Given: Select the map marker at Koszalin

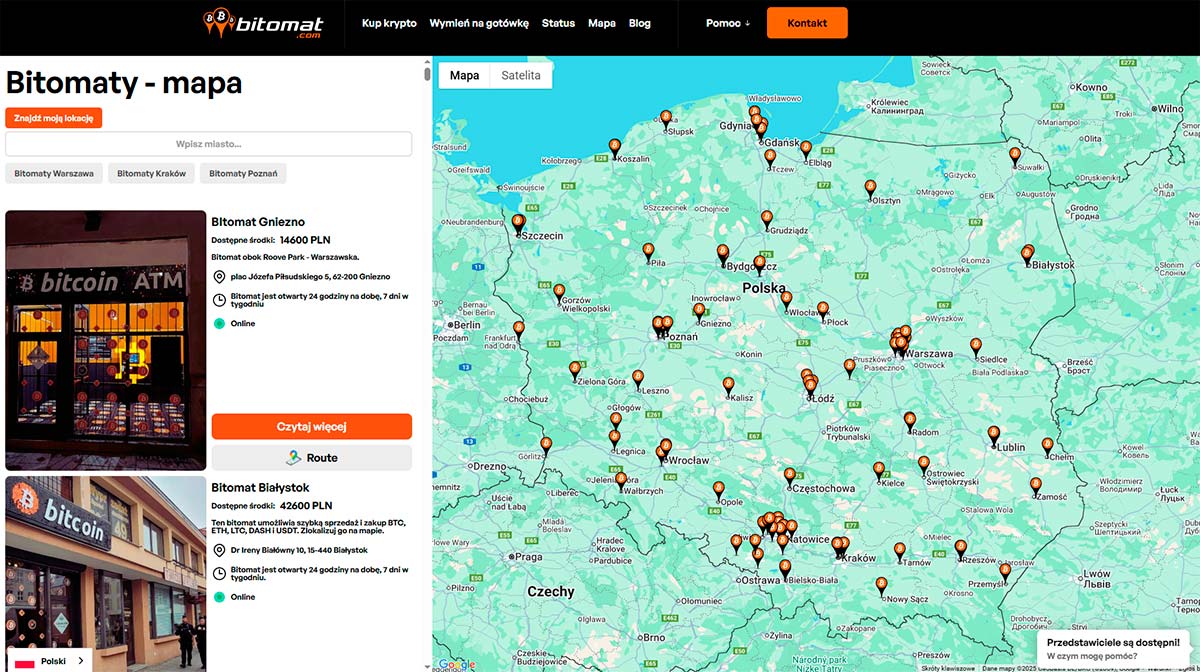Looking at the screenshot, I should click(x=615, y=146).
